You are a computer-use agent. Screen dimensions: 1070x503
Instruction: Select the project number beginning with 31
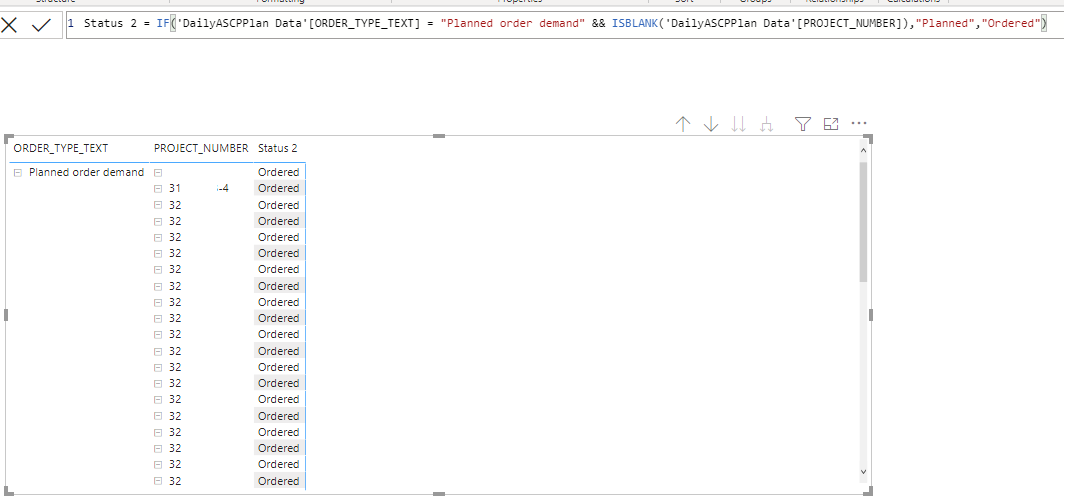point(198,188)
